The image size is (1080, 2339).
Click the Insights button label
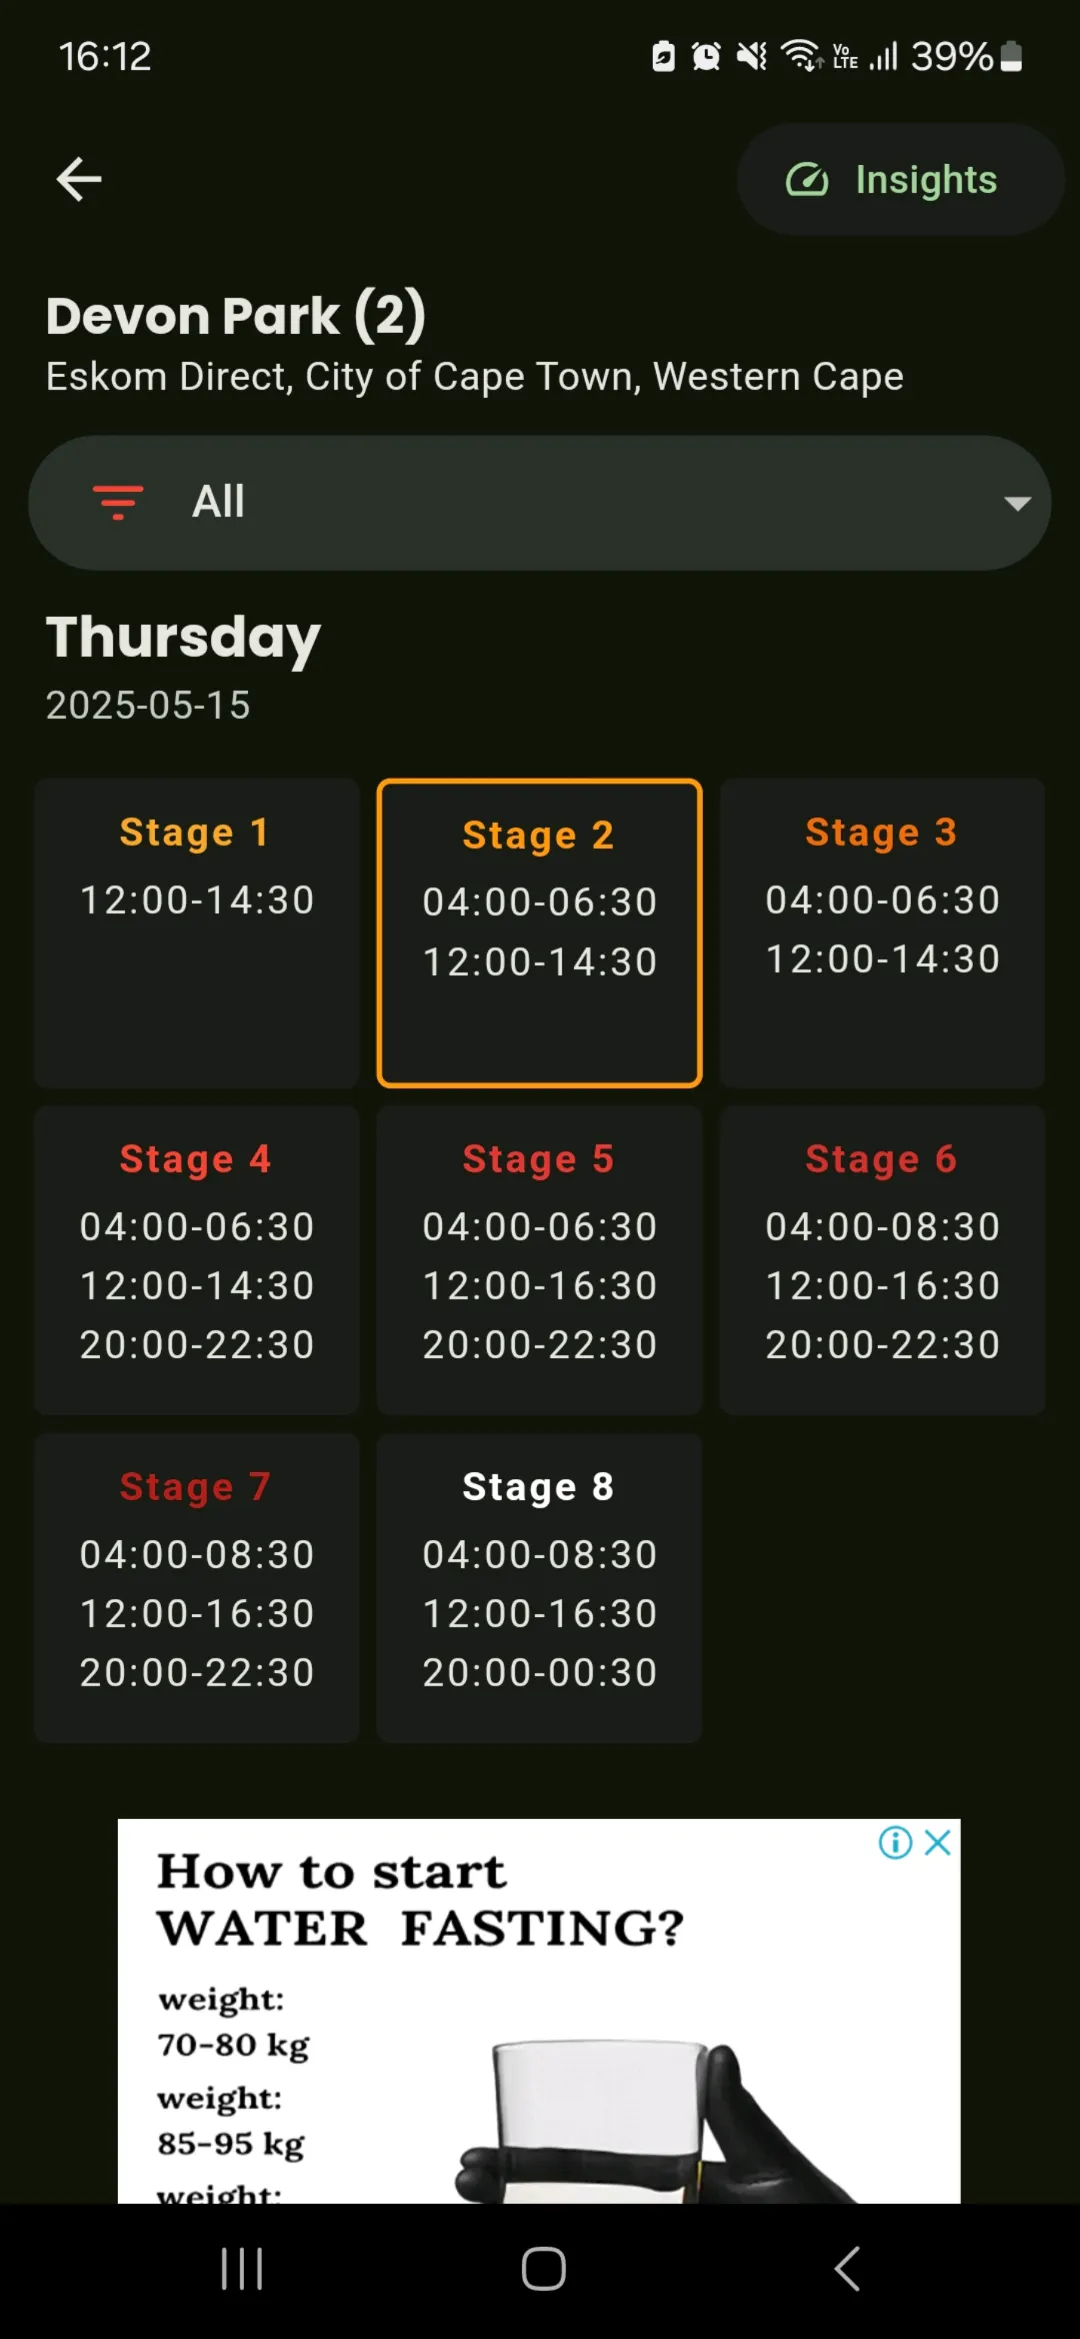926,181
